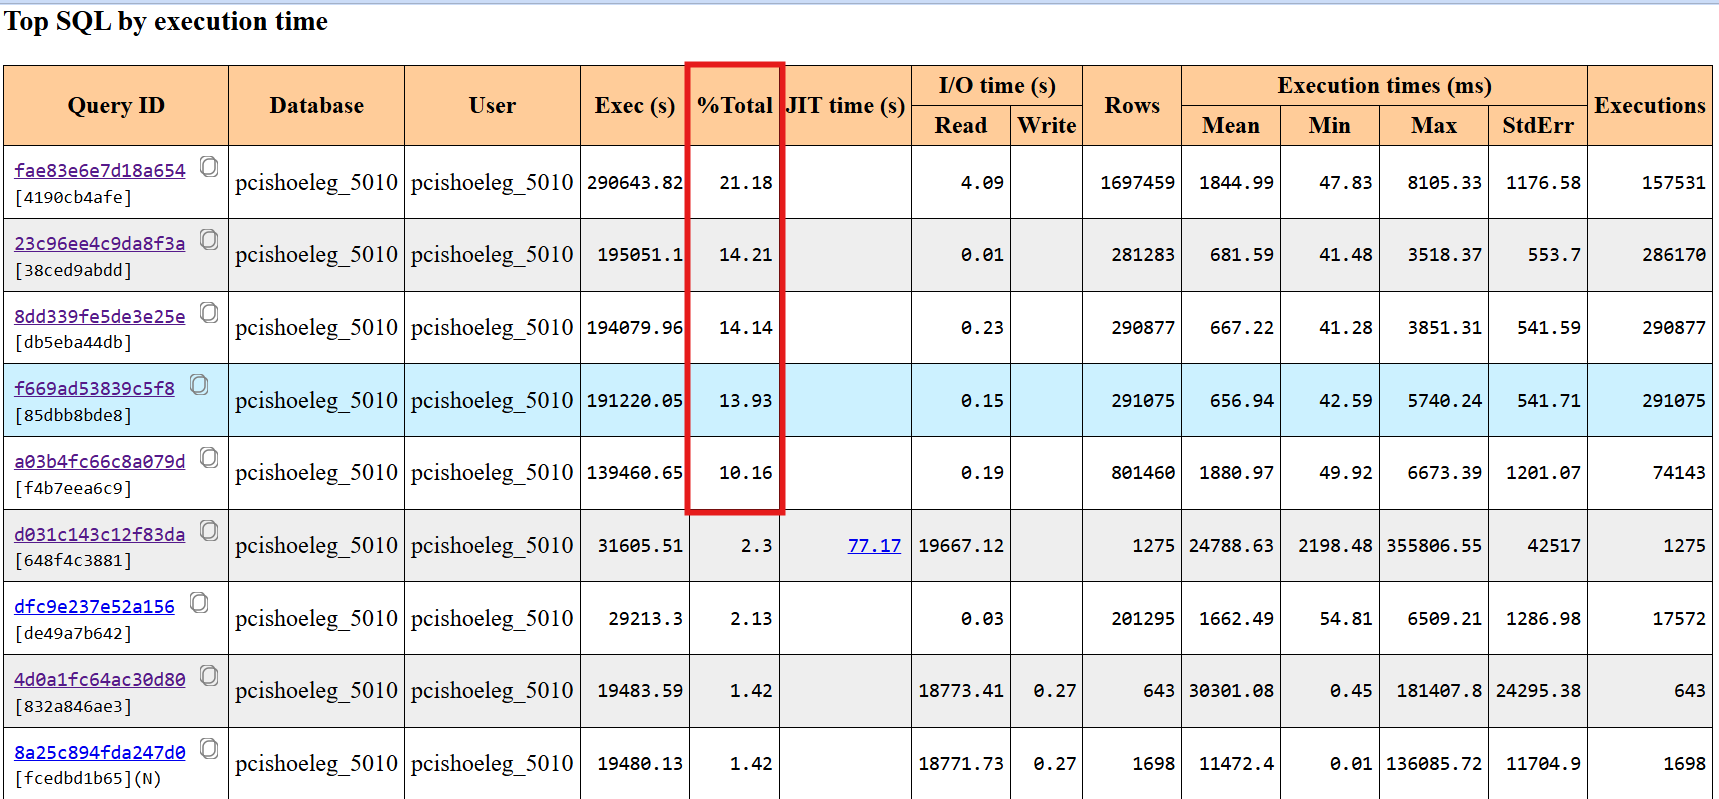The height and width of the screenshot is (799, 1719).
Task: Open query dfc9e237e52a156 link
Action: (94, 607)
